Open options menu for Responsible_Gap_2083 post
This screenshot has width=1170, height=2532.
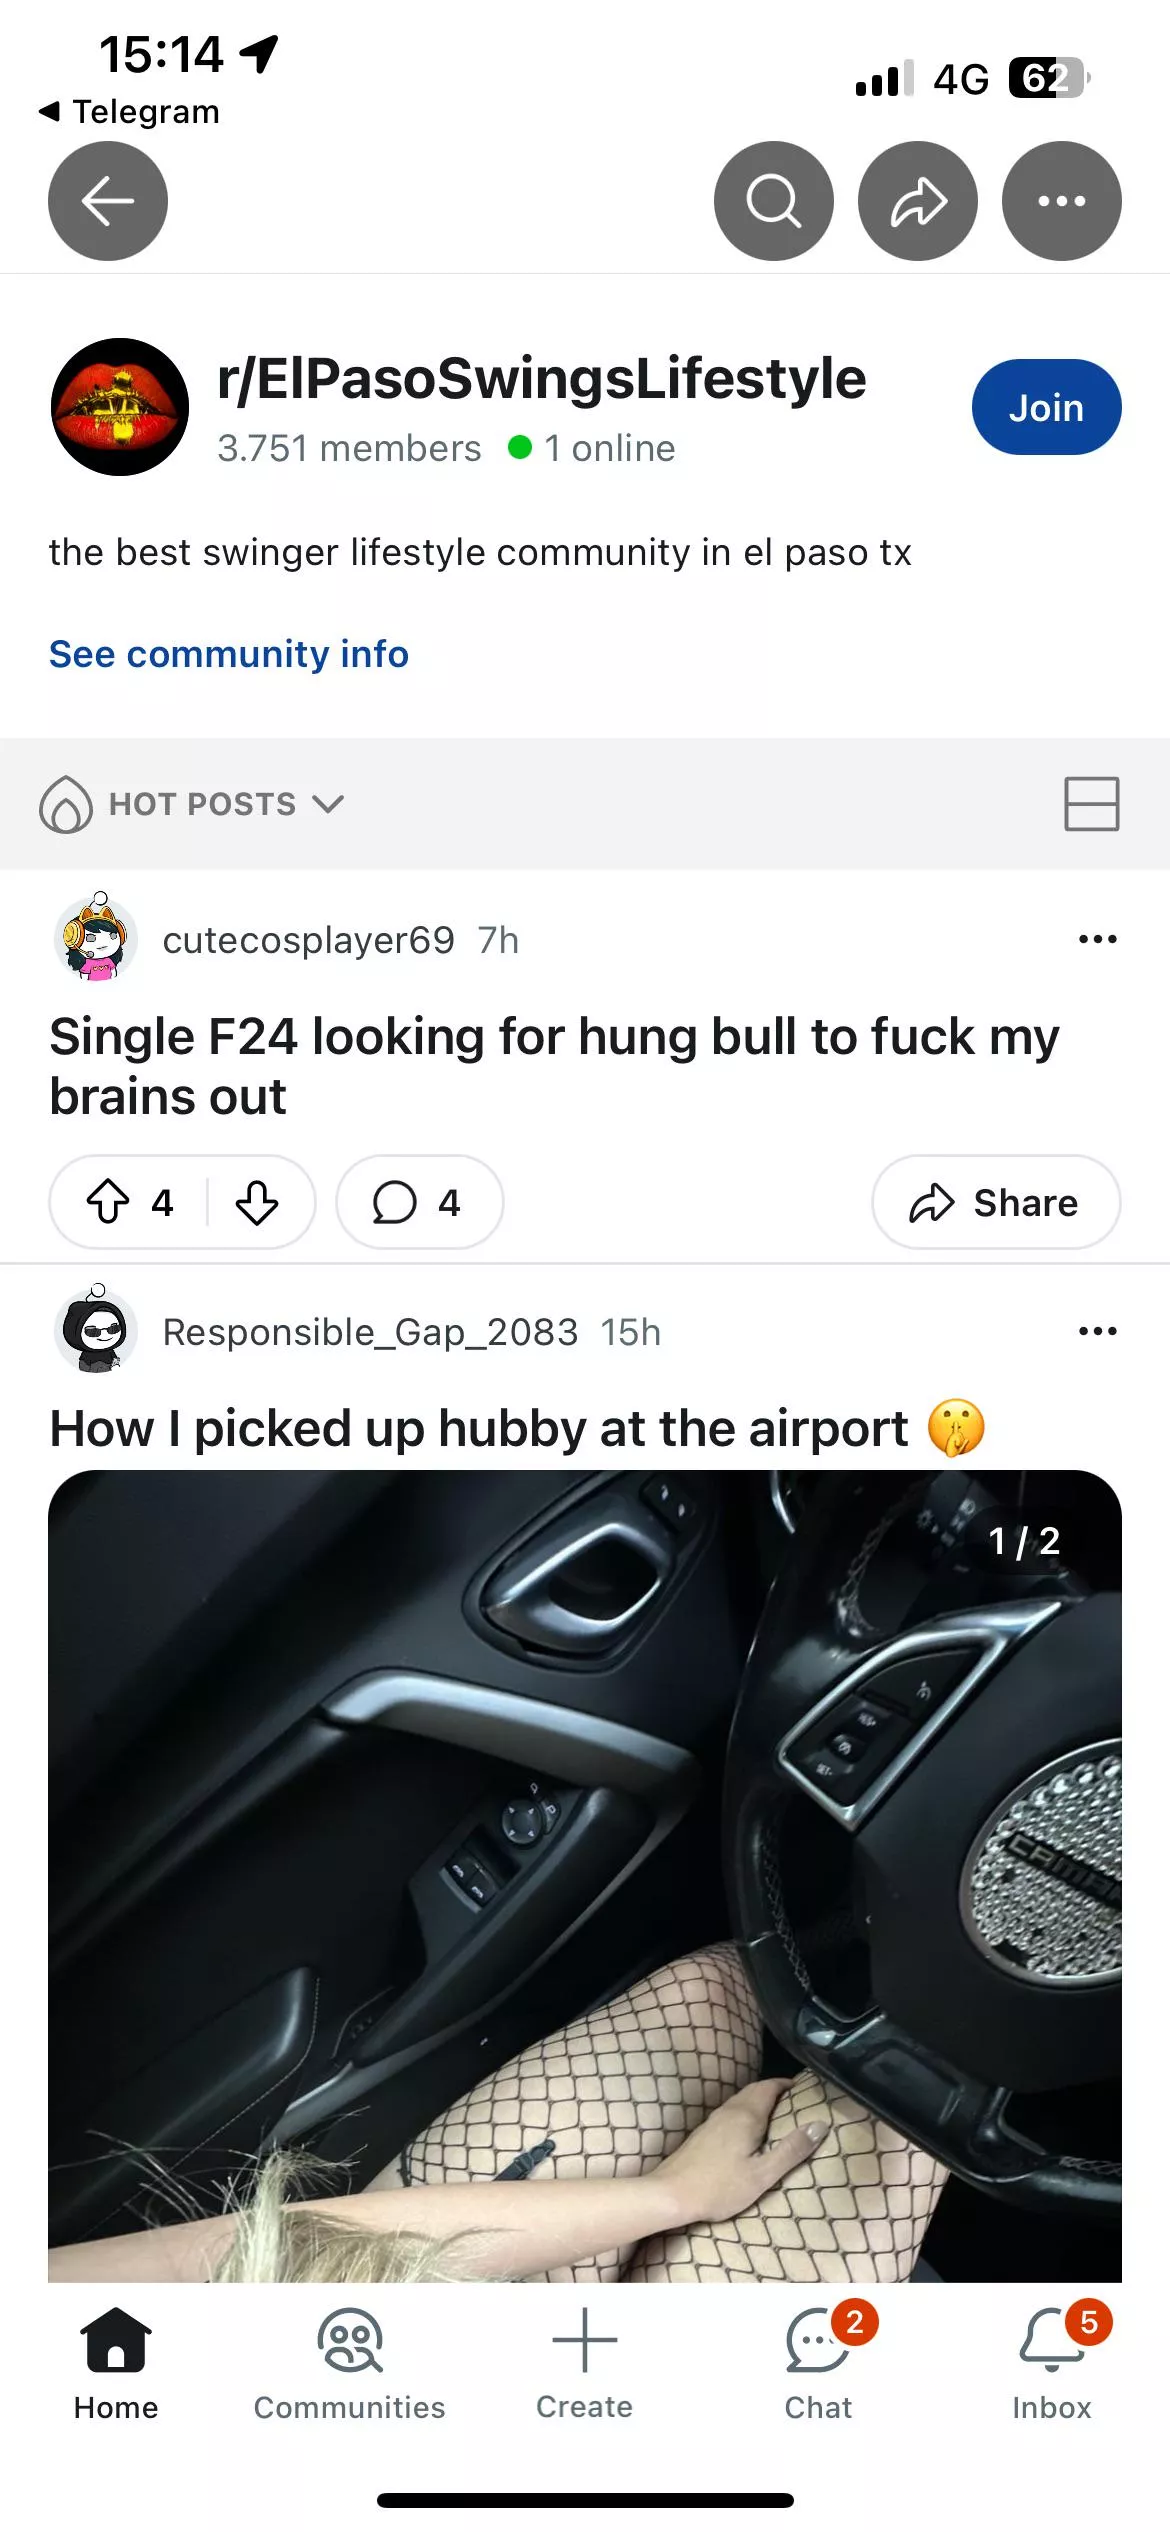coord(1097,1331)
